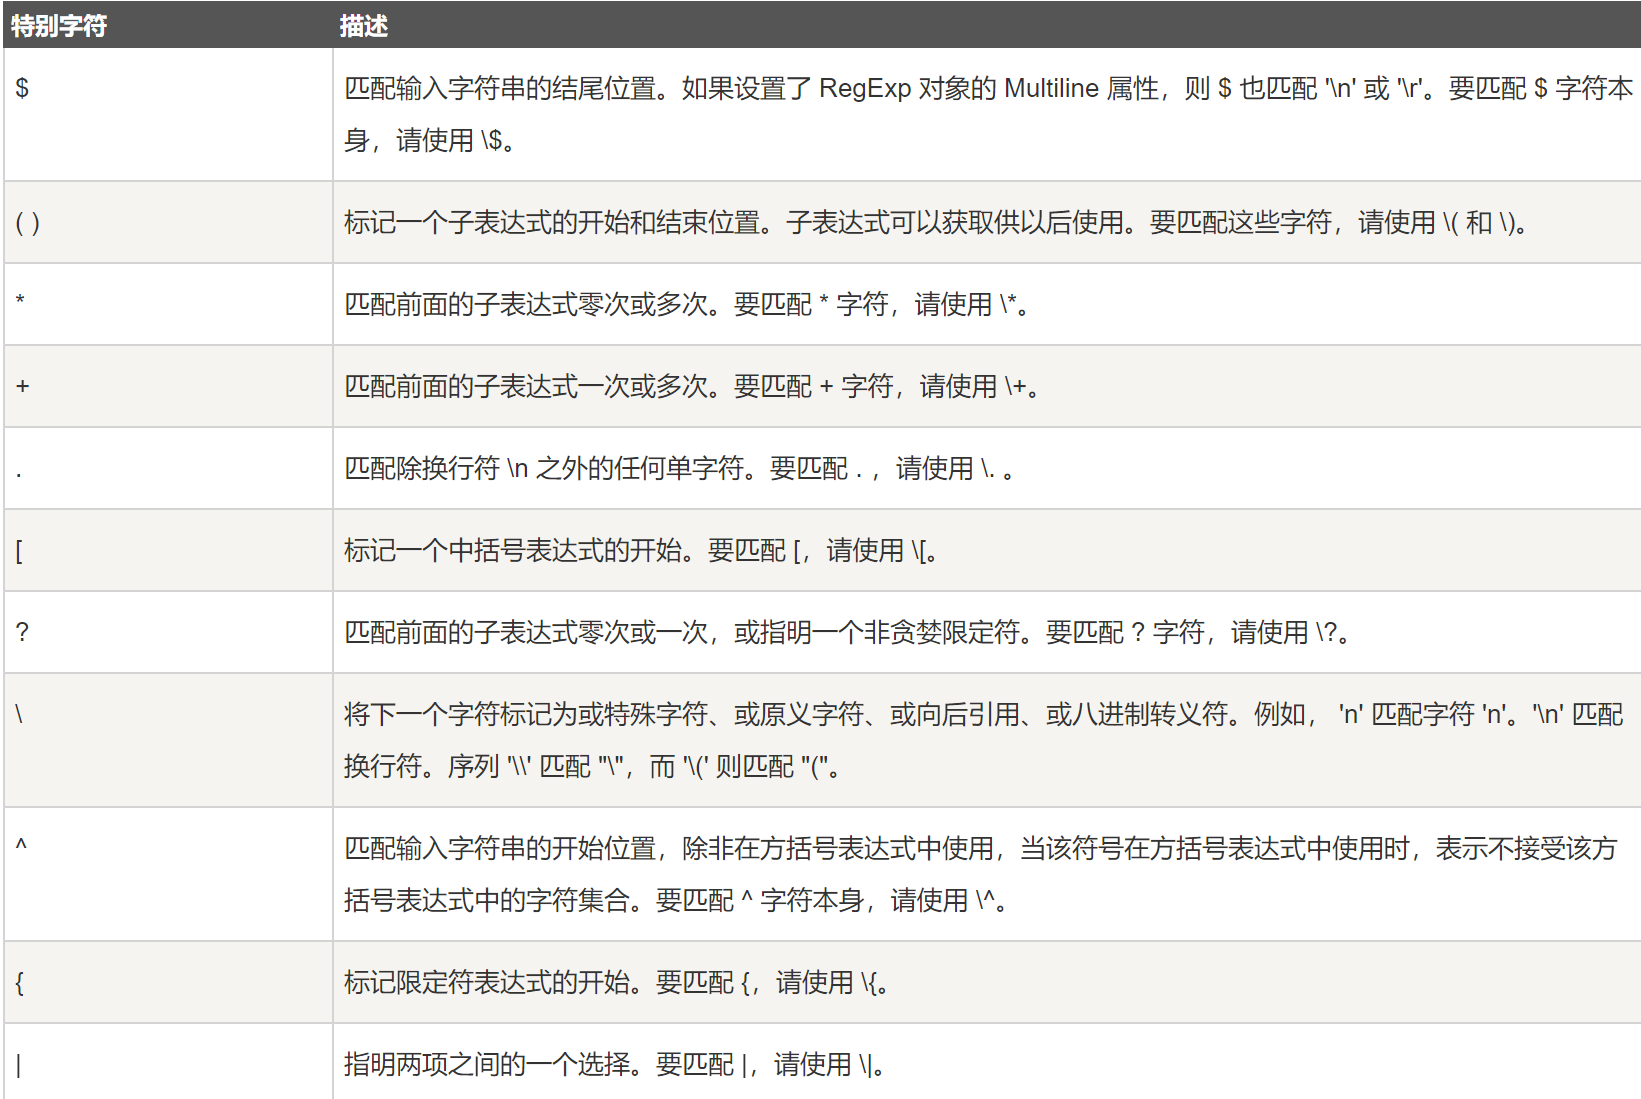
Task: Select the \ backslash symbol cell
Action: [x=19, y=714]
